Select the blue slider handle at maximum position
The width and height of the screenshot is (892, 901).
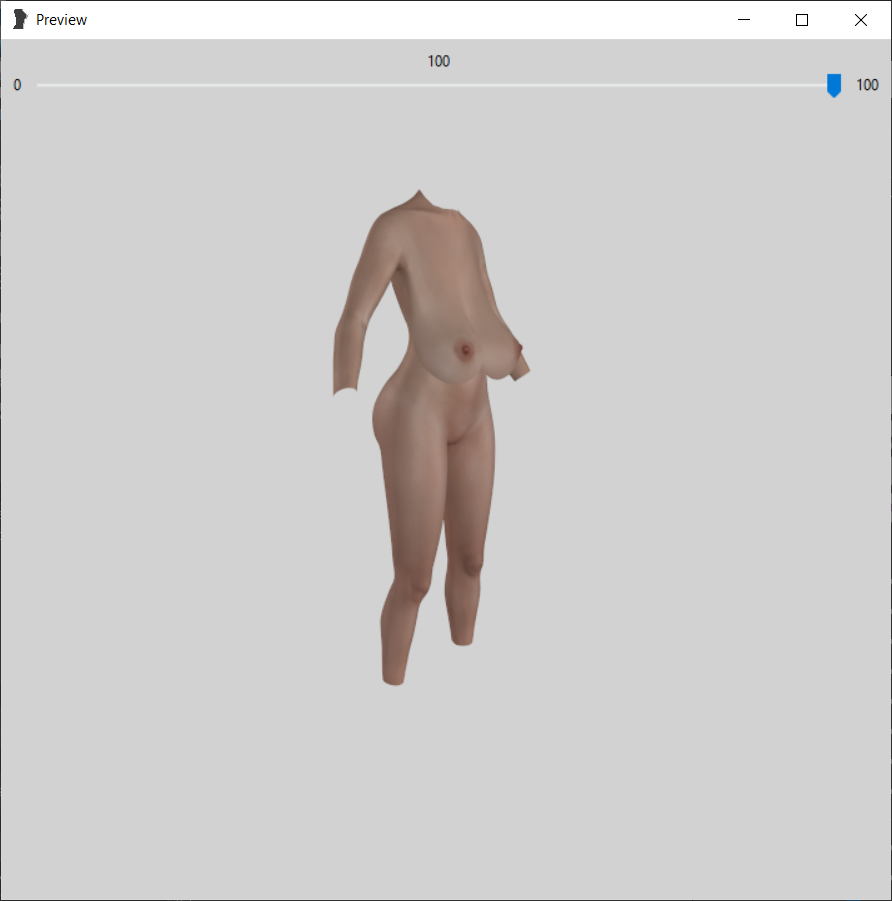point(833,85)
